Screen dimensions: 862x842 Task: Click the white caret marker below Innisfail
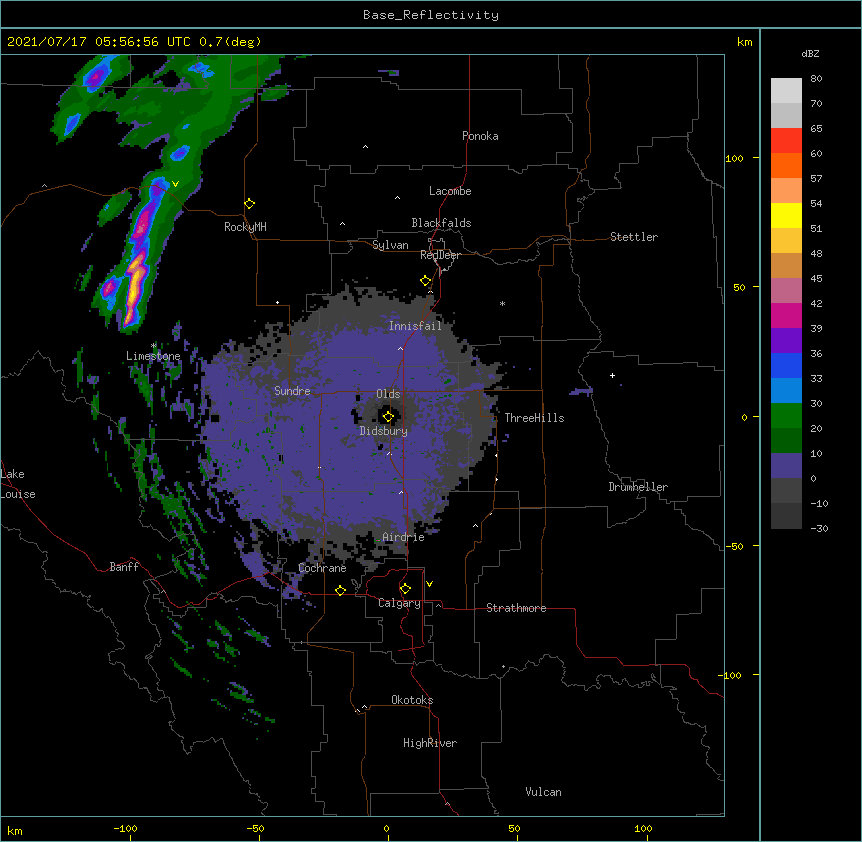(400, 348)
